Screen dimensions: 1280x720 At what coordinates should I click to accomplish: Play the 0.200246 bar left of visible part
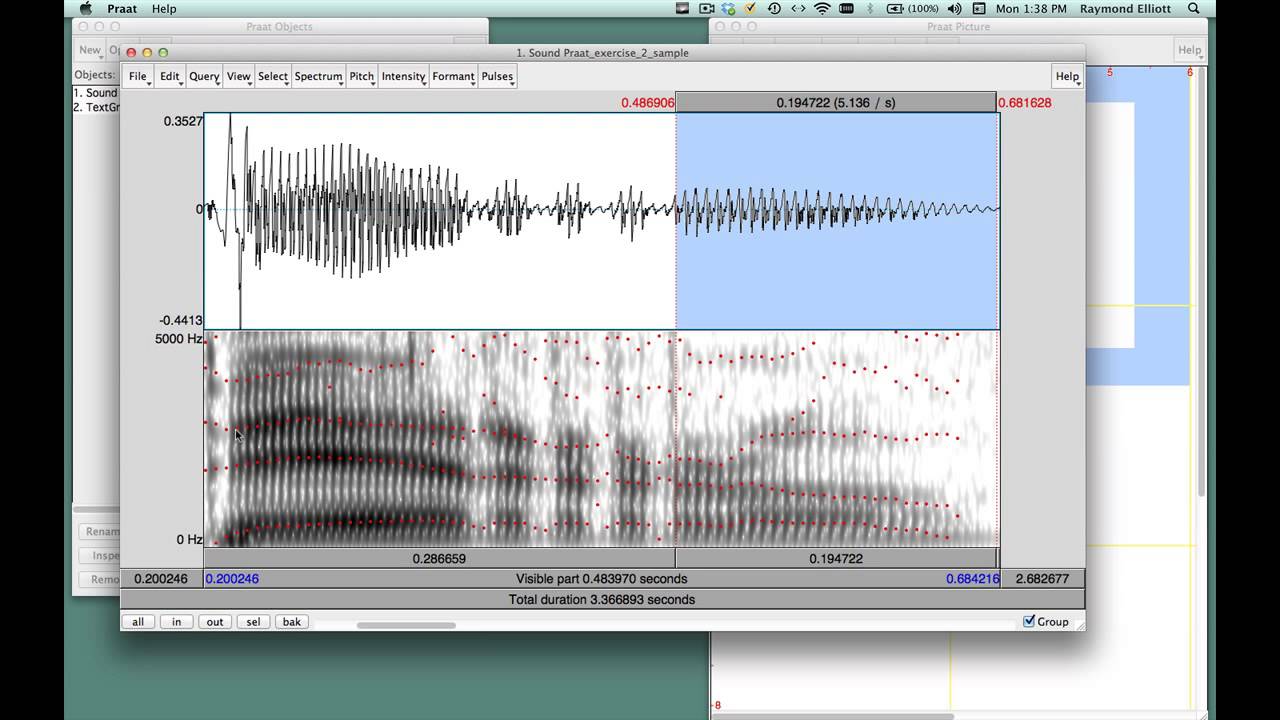pos(161,578)
